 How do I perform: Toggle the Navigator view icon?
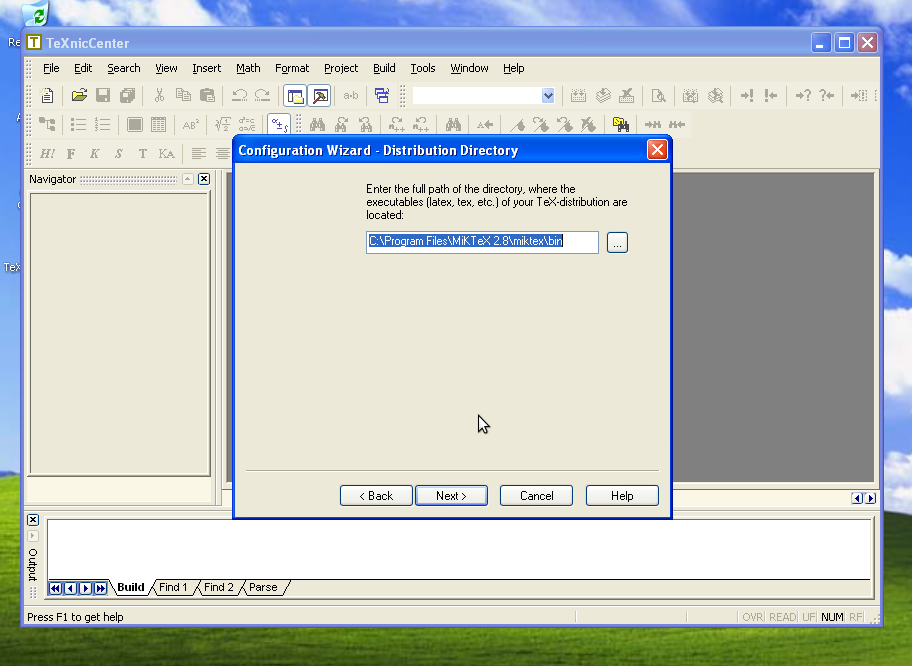(295, 96)
